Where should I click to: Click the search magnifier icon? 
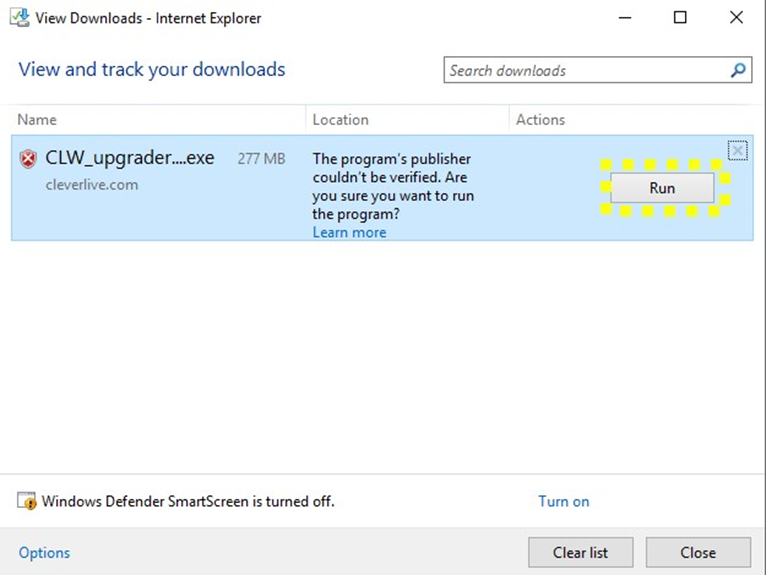coord(738,70)
